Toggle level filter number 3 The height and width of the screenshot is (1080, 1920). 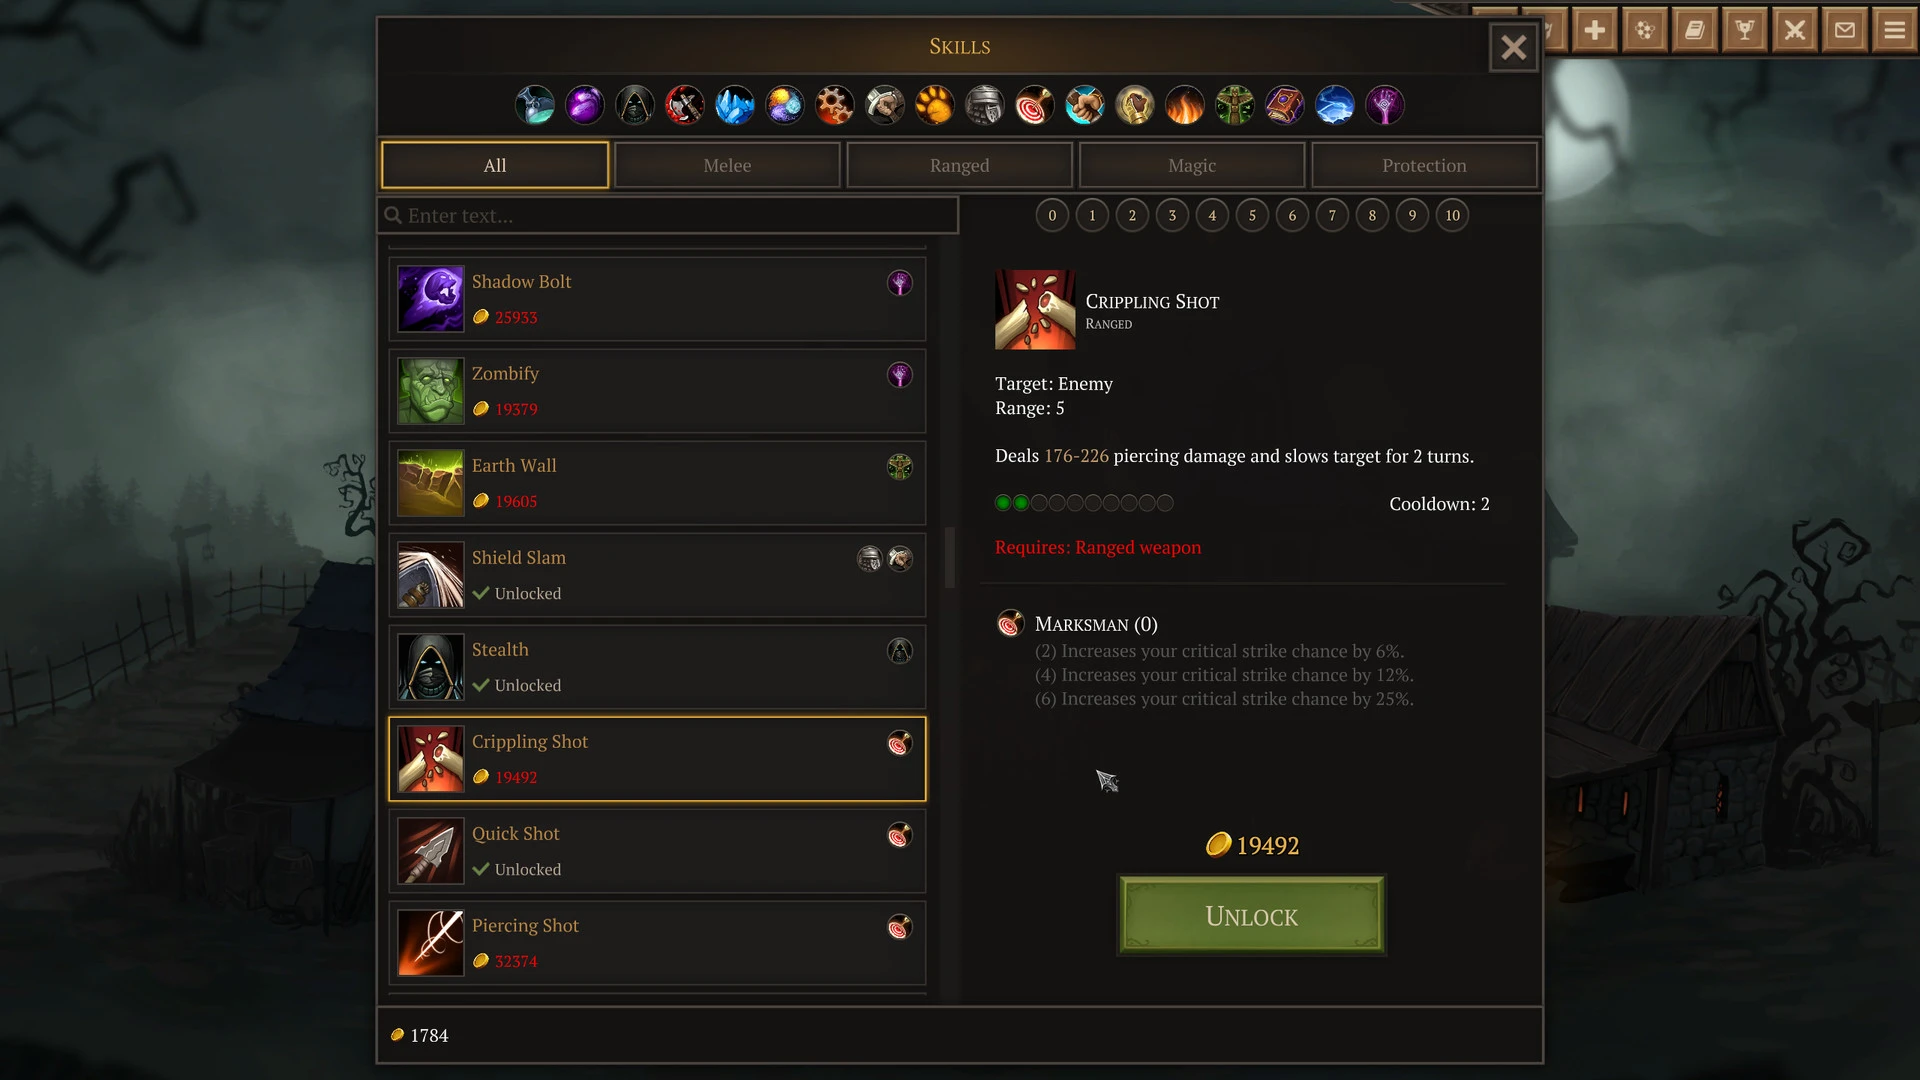1172,215
